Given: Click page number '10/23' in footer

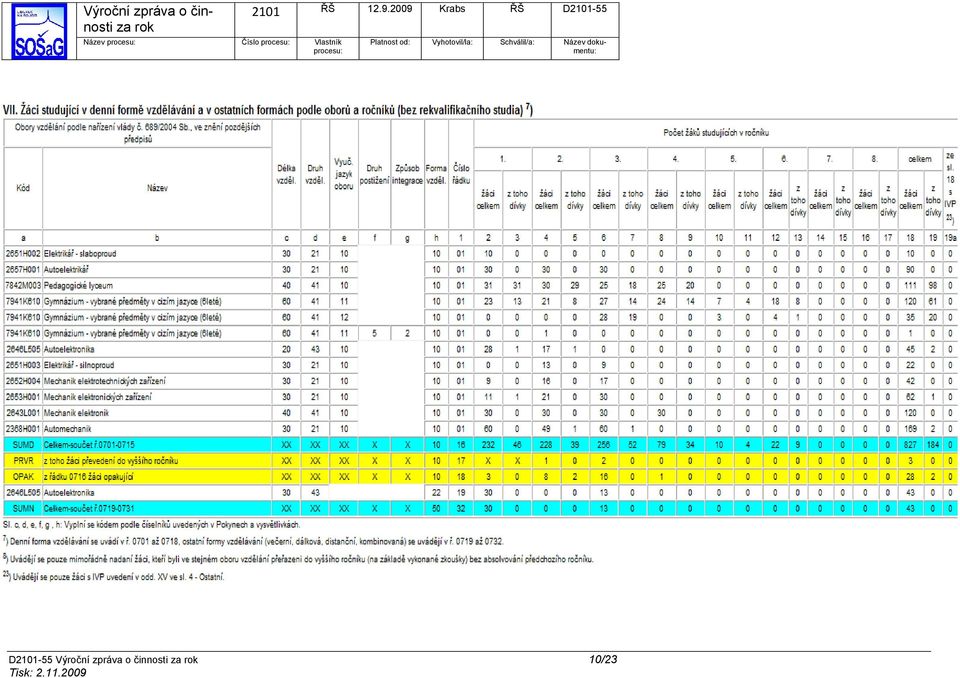Looking at the screenshot, I should [x=602, y=660].
